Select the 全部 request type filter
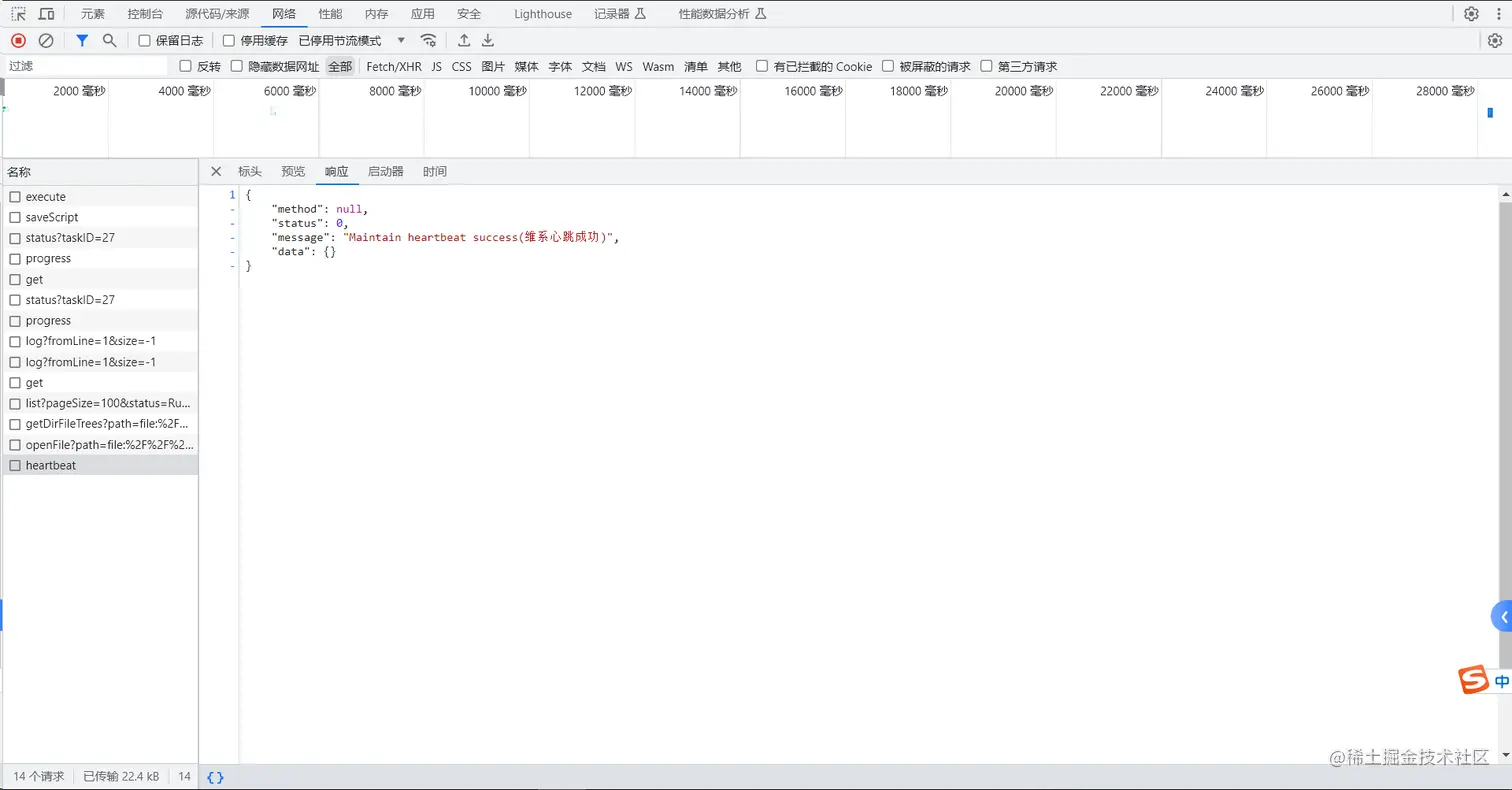The height and width of the screenshot is (790, 1512). (x=340, y=66)
